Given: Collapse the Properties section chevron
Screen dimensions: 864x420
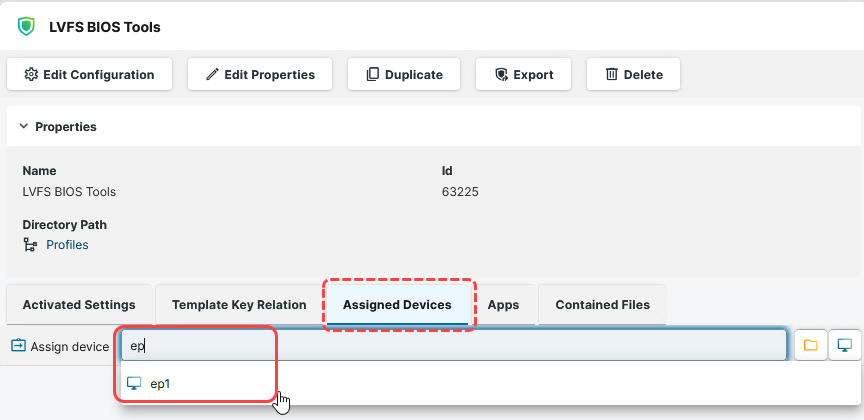Looking at the screenshot, I should [x=23, y=127].
